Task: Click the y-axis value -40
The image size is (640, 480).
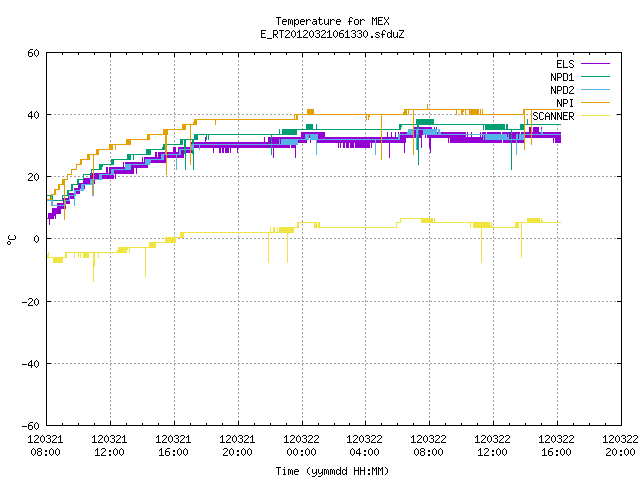Action: pos(31,364)
